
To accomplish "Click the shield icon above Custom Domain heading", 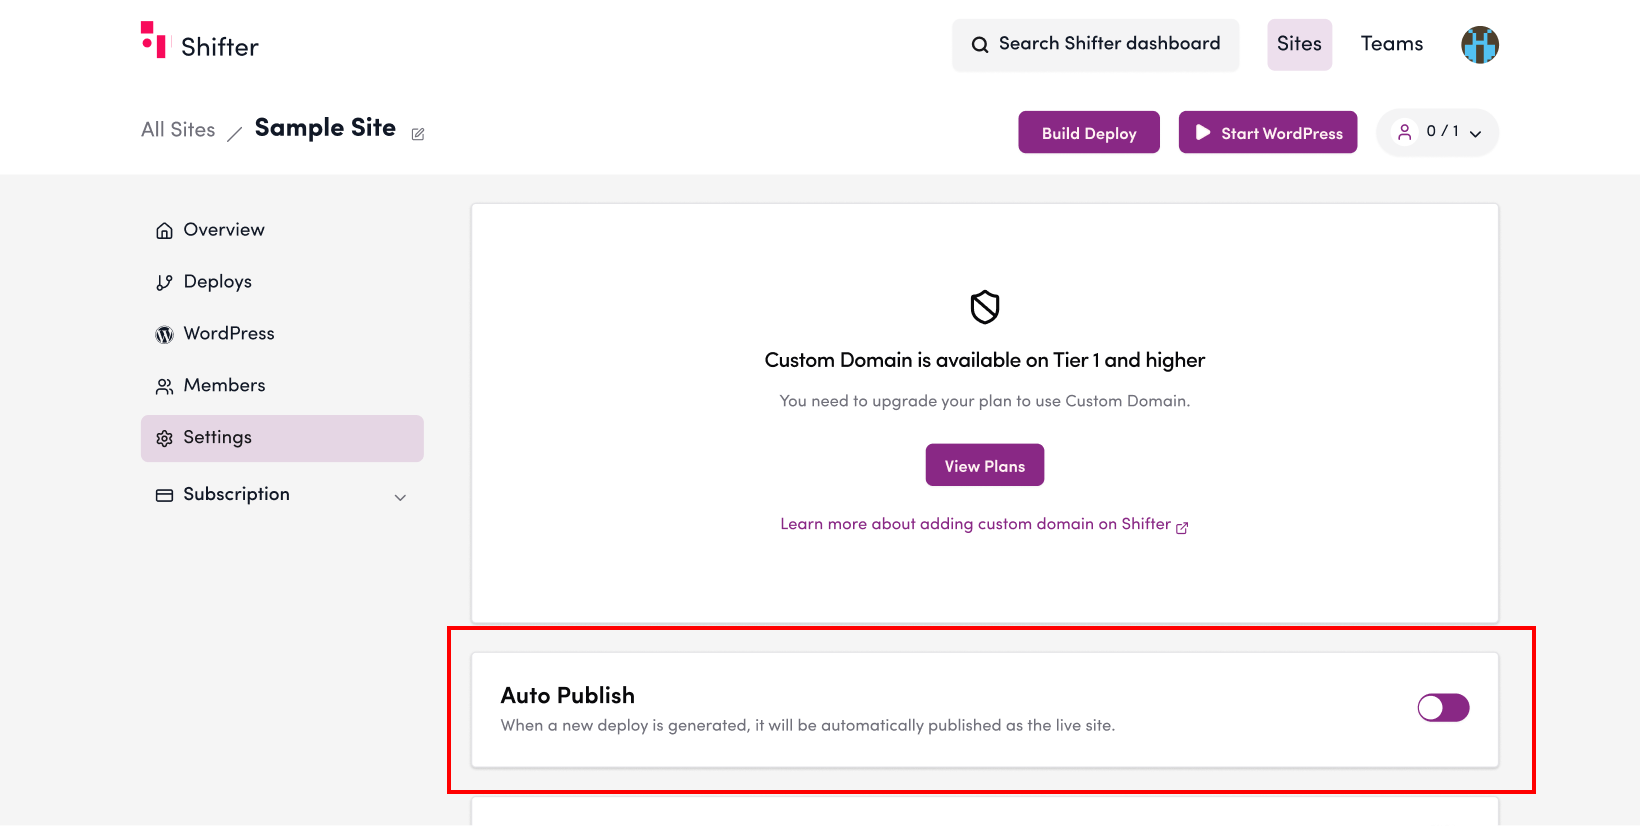I will coord(985,307).
